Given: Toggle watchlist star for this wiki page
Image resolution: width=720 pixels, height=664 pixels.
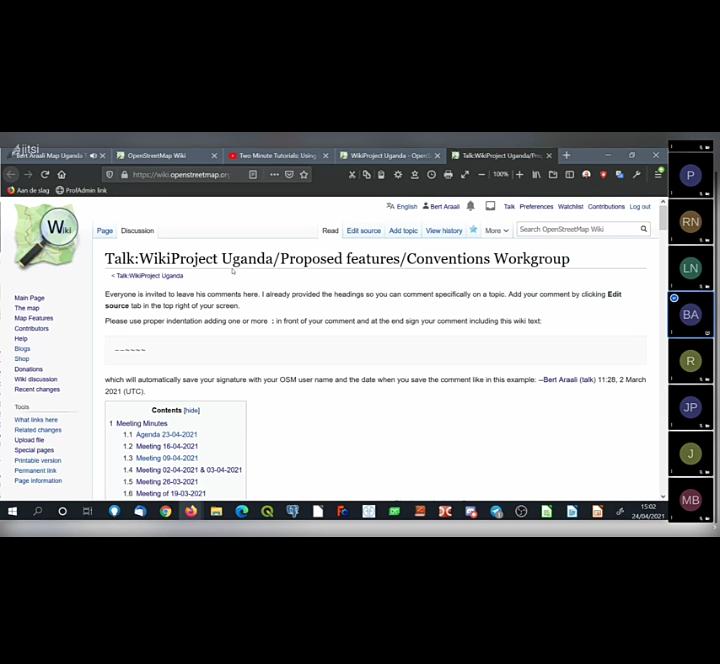Looking at the screenshot, I should [x=473, y=230].
